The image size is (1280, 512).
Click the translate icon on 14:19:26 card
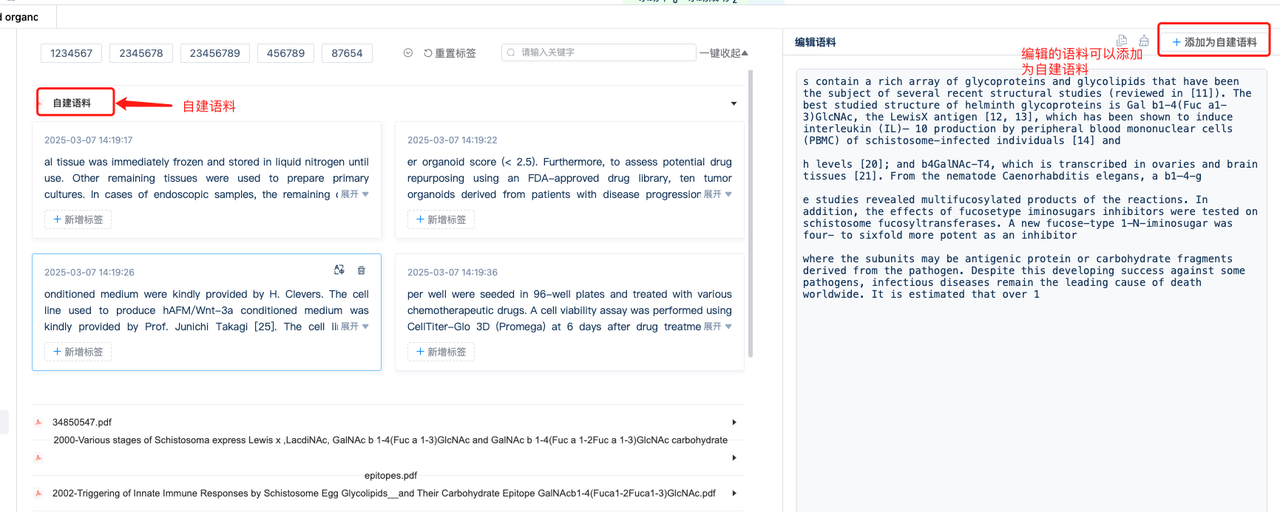tap(339, 270)
